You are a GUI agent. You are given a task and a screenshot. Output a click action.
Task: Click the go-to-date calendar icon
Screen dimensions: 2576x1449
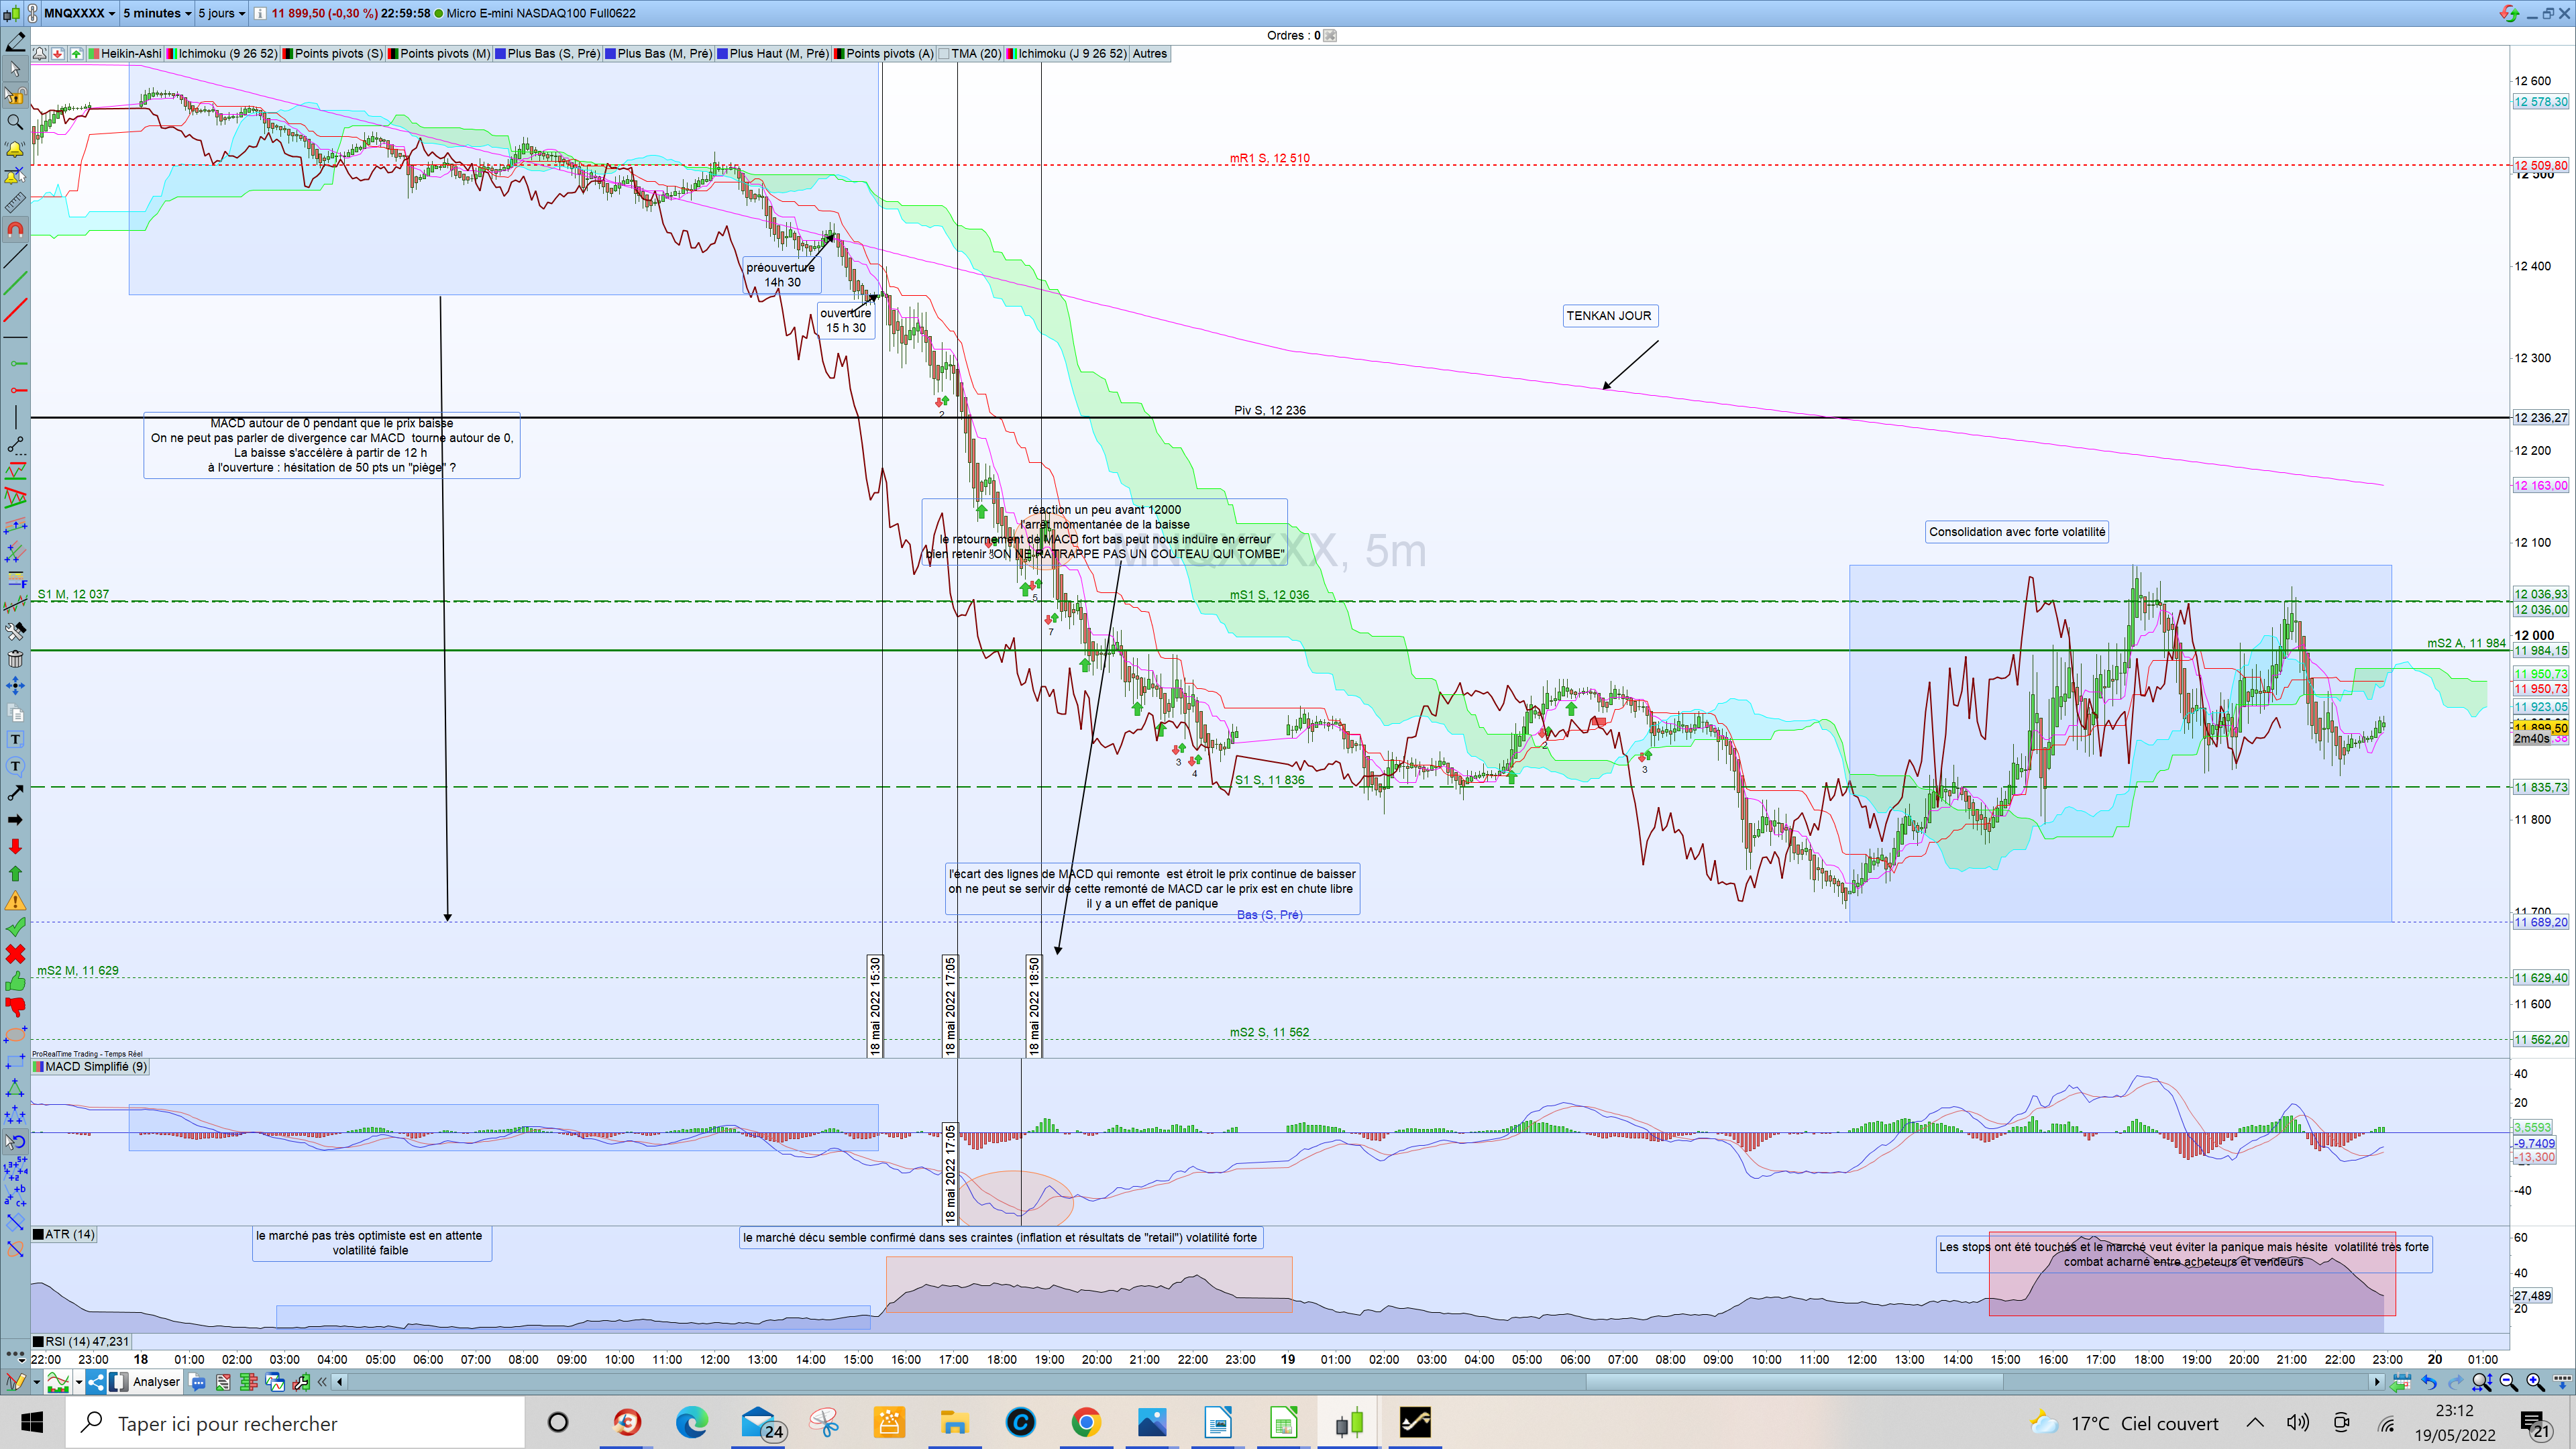2400,1382
